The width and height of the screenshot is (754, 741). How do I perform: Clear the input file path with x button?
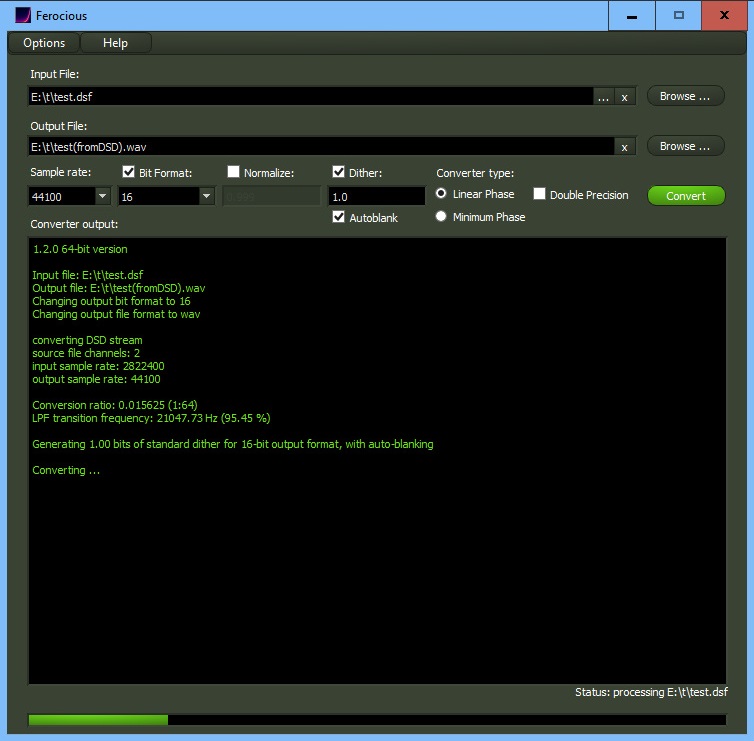(x=624, y=97)
